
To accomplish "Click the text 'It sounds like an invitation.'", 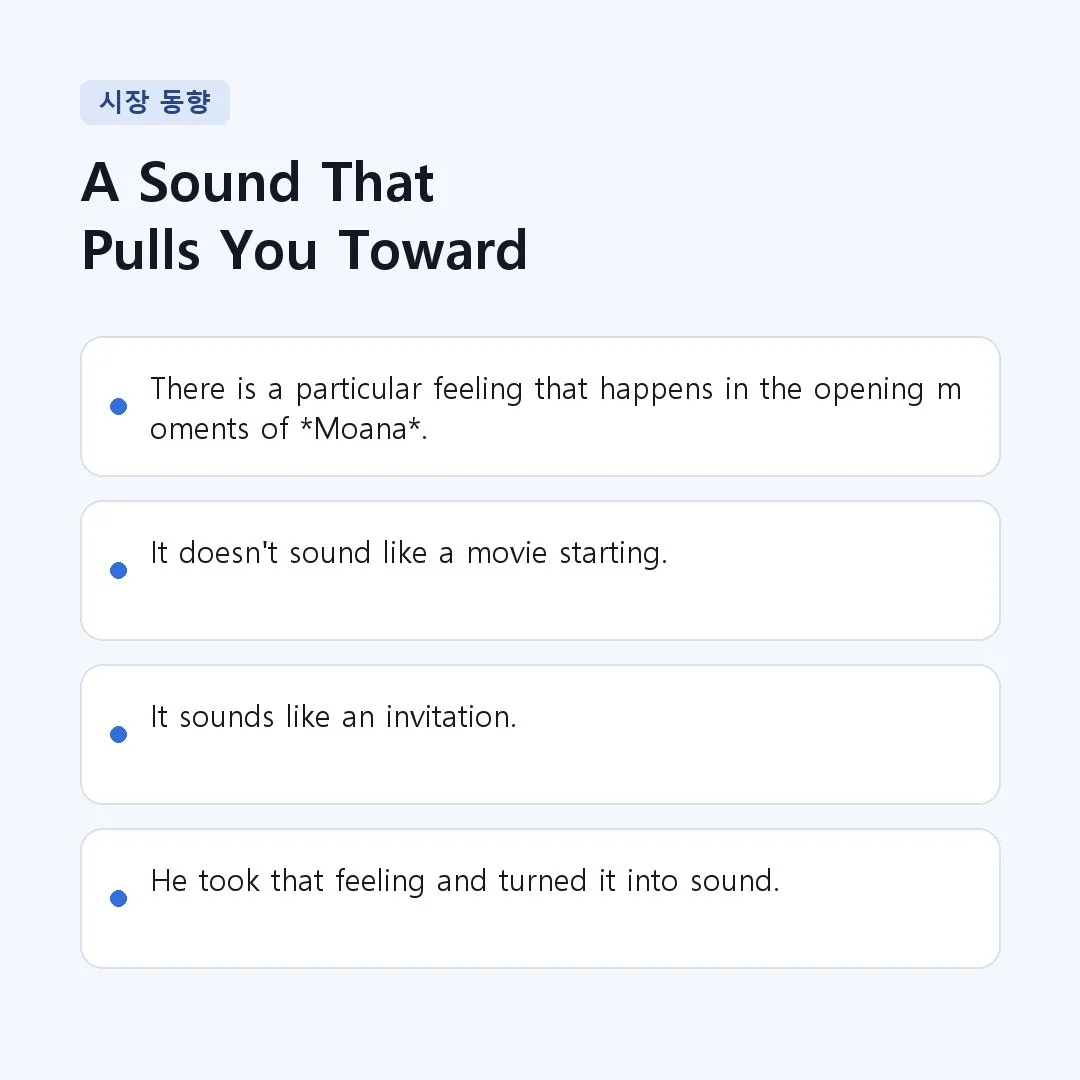I will point(333,717).
